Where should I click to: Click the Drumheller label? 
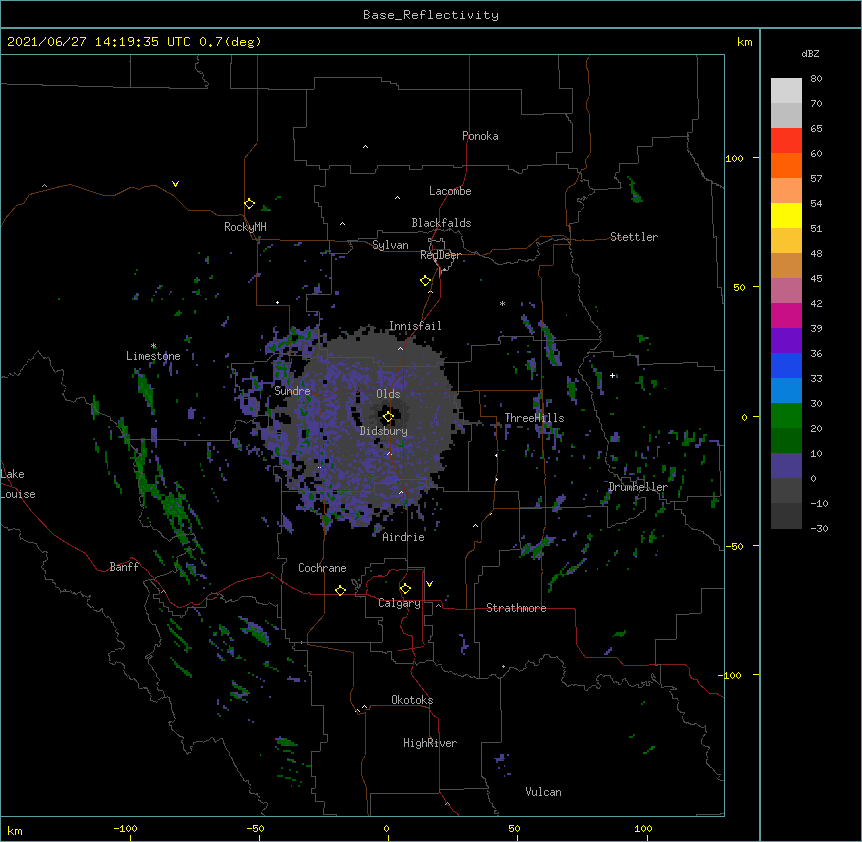(x=638, y=487)
